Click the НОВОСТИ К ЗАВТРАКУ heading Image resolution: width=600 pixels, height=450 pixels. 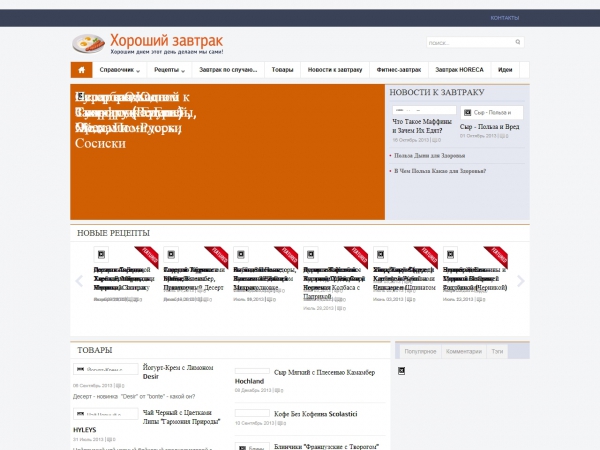pyautogui.click(x=437, y=92)
